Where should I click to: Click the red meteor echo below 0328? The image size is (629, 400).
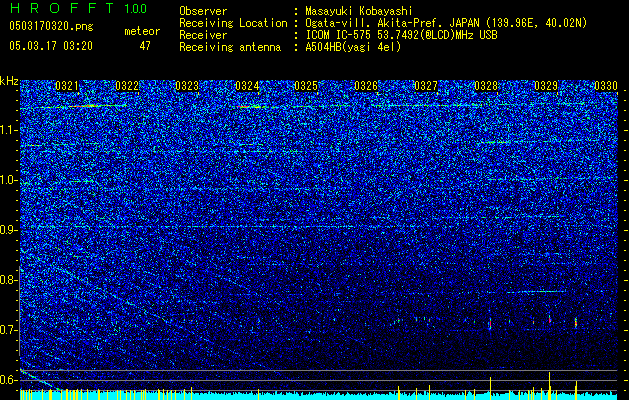pos(490,323)
